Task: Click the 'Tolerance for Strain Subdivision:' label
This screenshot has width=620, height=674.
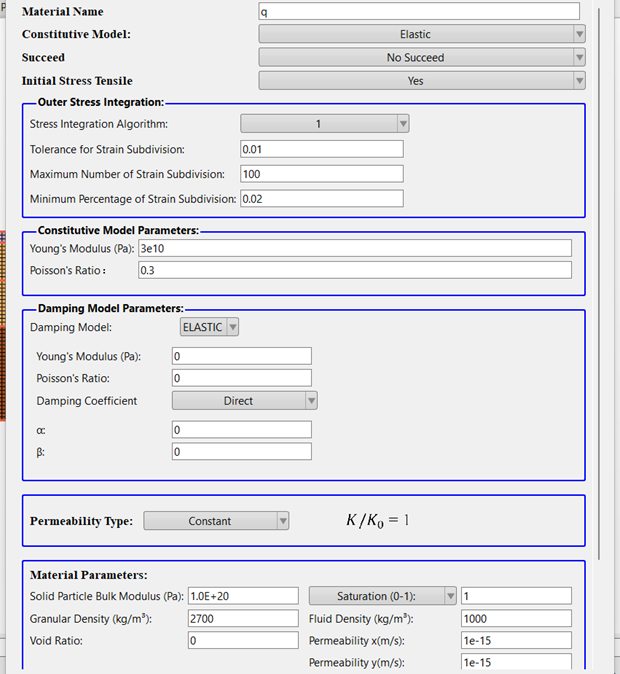Action: click(x=107, y=149)
